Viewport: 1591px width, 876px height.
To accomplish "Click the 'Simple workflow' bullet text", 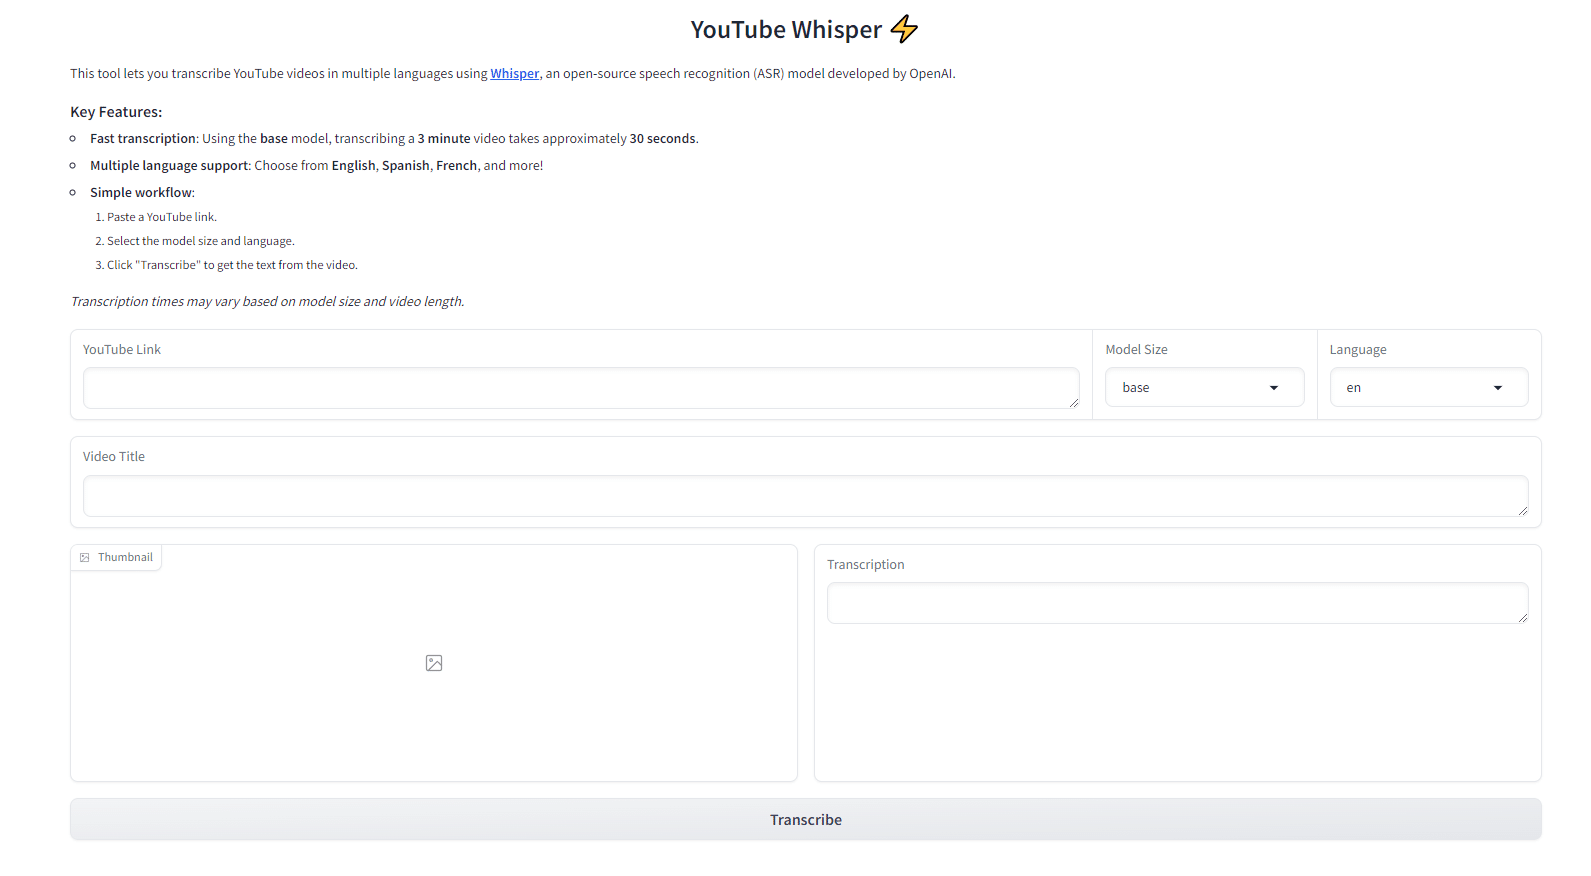I will [x=141, y=193].
